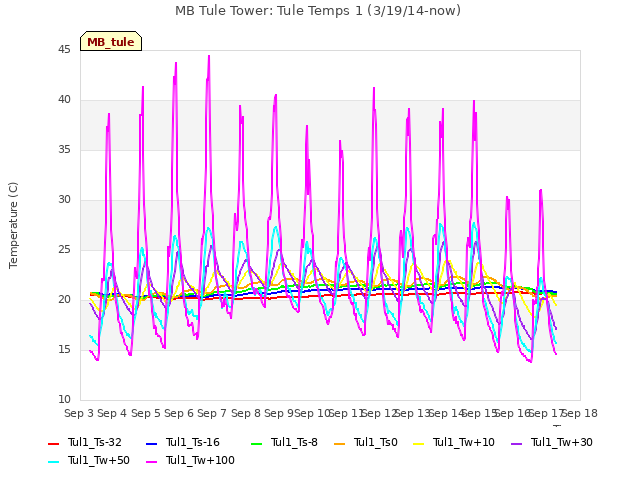Select the Tul1_Tw+100 legend label

click(x=200, y=460)
